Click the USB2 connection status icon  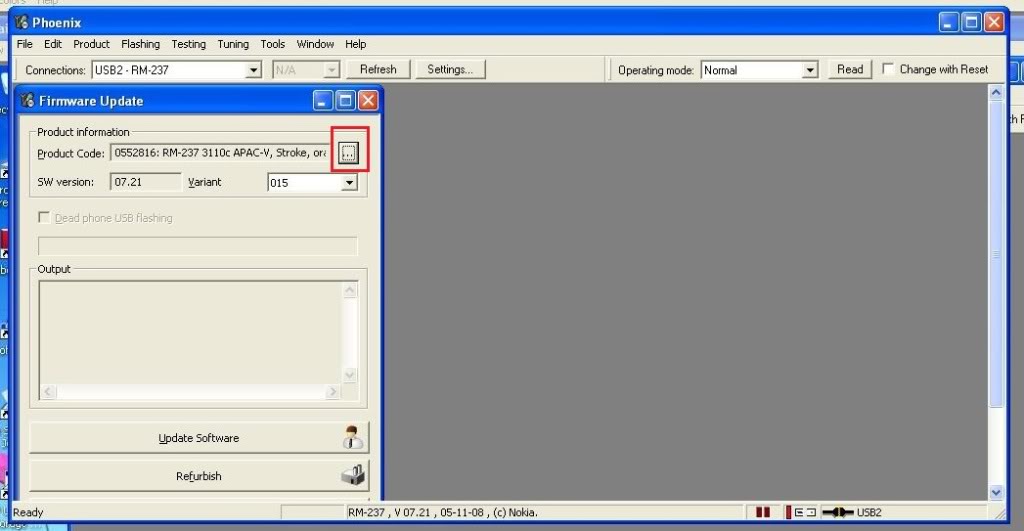(x=838, y=512)
